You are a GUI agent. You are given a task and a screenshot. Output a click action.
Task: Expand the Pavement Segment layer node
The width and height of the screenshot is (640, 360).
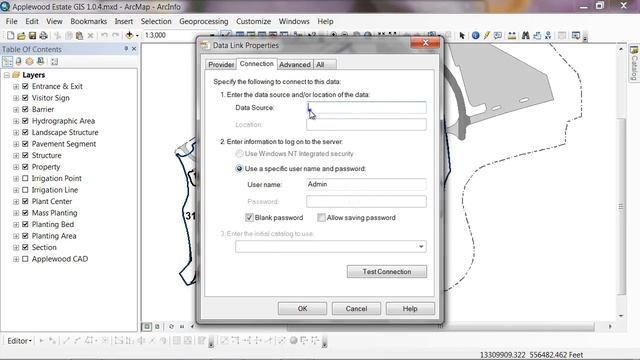coord(16,144)
